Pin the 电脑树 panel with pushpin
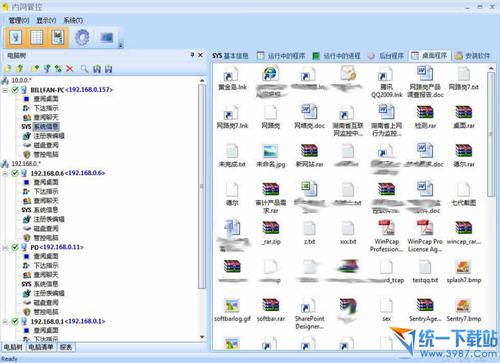This screenshot has height=363, width=500. [x=192, y=55]
